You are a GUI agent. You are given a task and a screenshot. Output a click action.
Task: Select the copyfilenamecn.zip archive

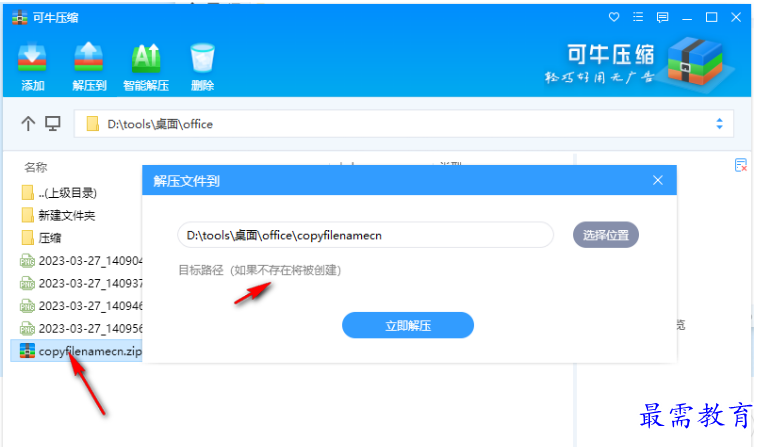pos(77,351)
